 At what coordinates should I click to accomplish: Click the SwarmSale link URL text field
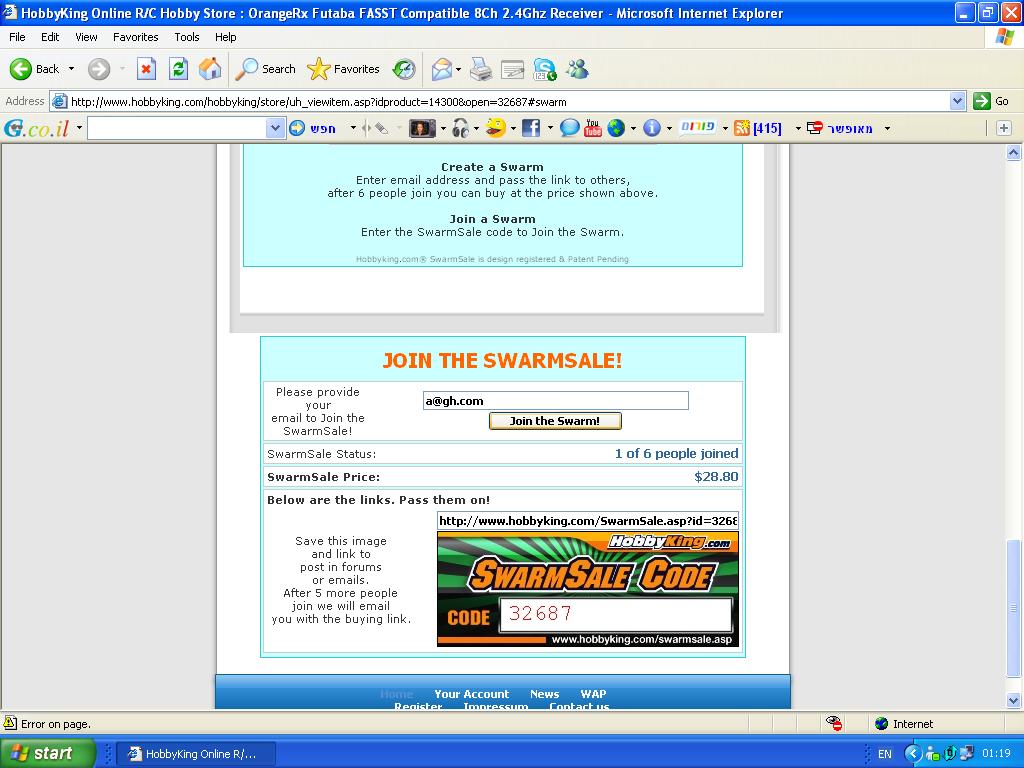click(588, 520)
